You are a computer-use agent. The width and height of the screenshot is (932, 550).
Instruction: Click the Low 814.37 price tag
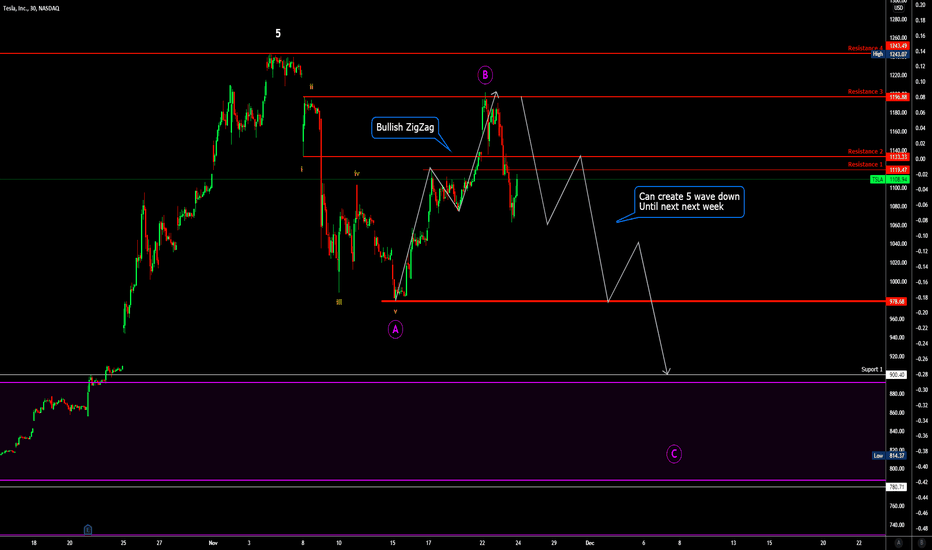click(x=889, y=456)
